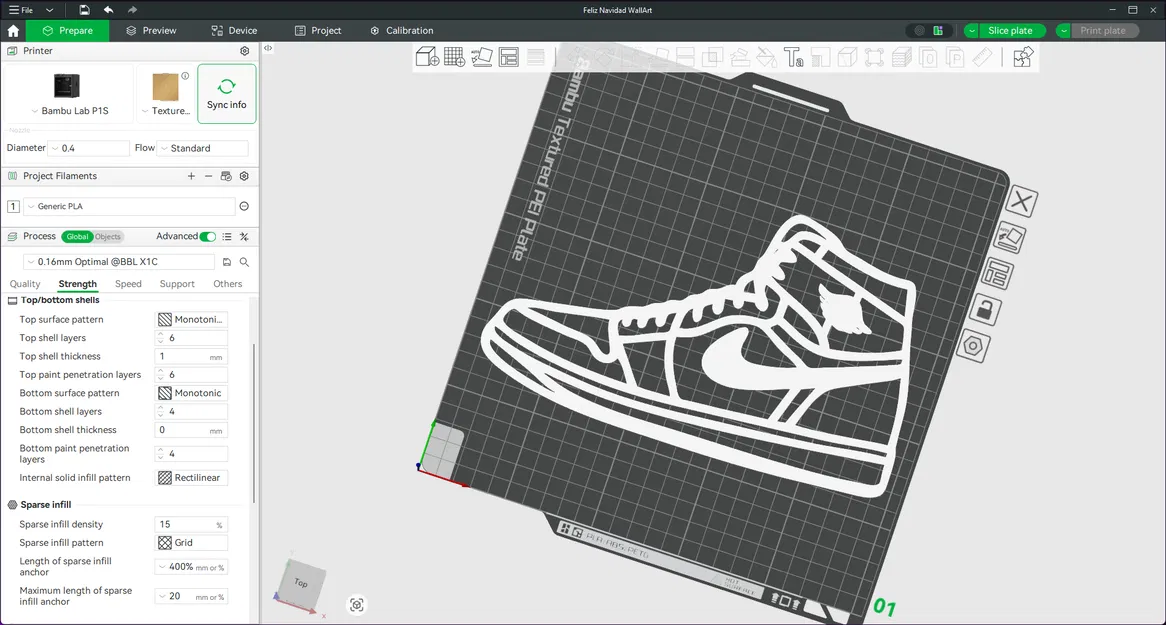Click the Arrange all objects icon

[x=508, y=57]
